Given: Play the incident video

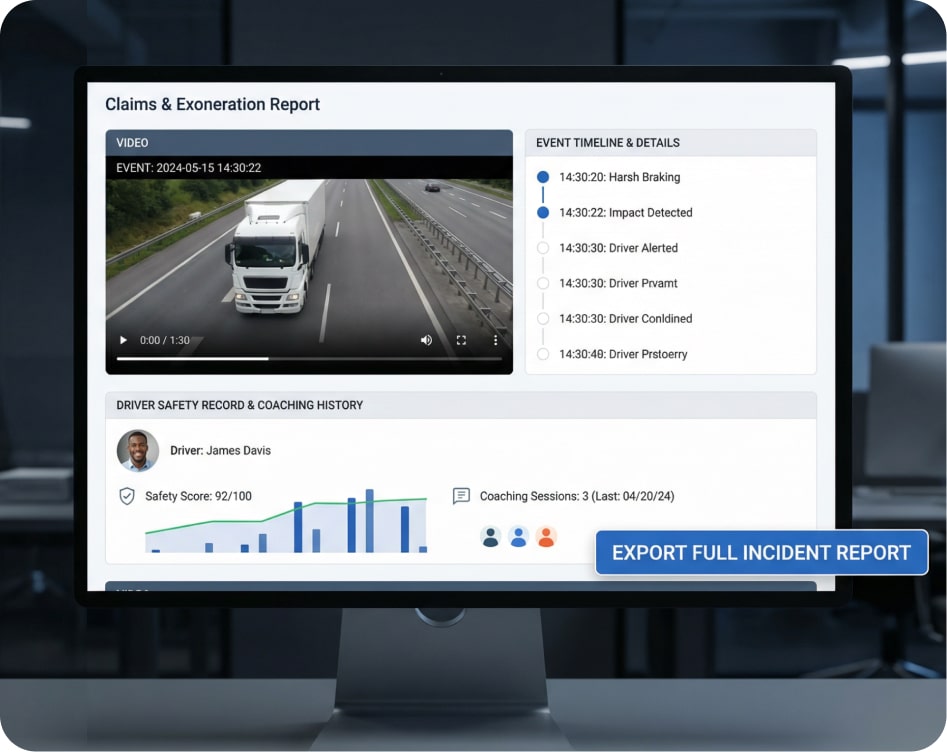Looking at the screenshot, I should (123, 340).
